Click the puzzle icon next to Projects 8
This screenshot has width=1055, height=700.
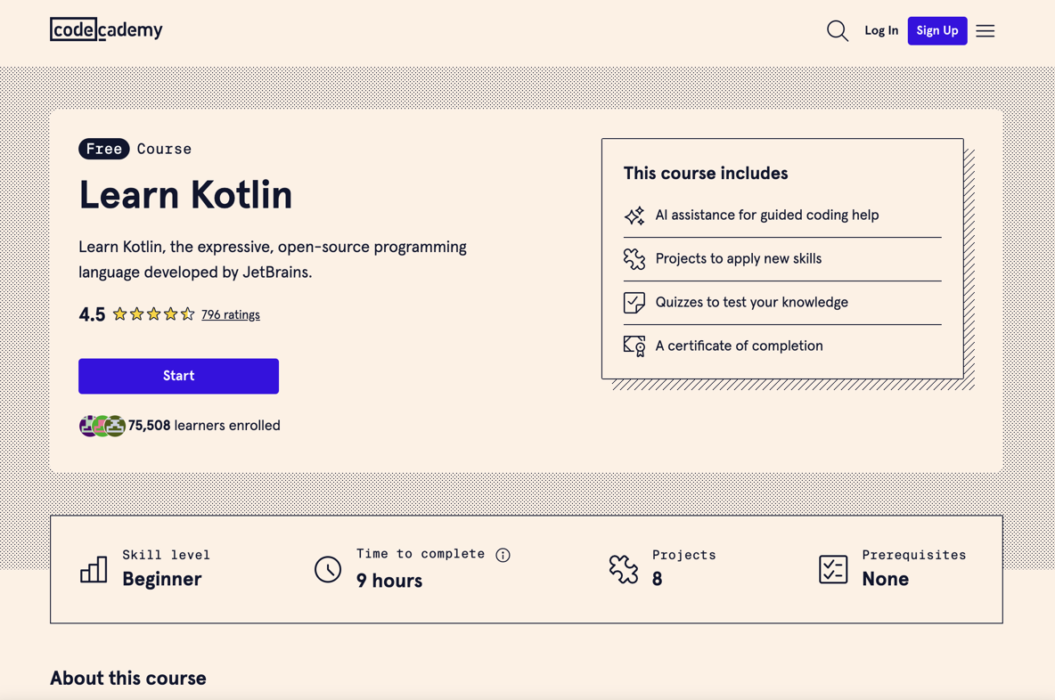pyautogui.click(x=623, y=569)
